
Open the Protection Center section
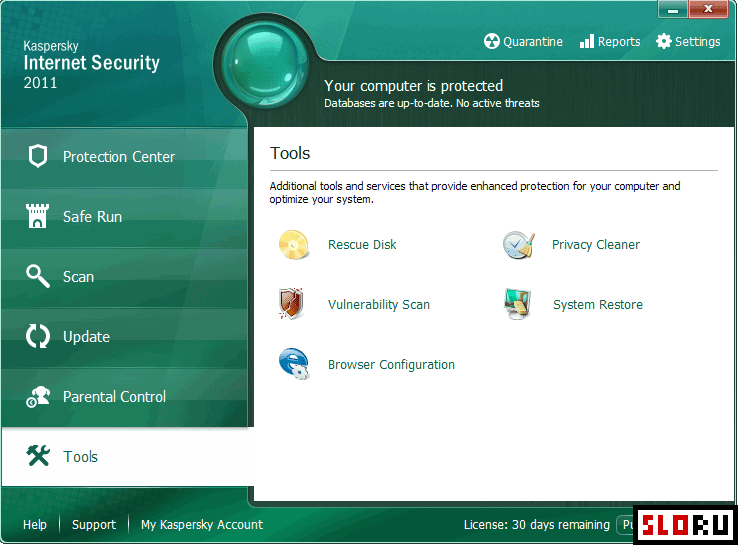coord(124,157)
